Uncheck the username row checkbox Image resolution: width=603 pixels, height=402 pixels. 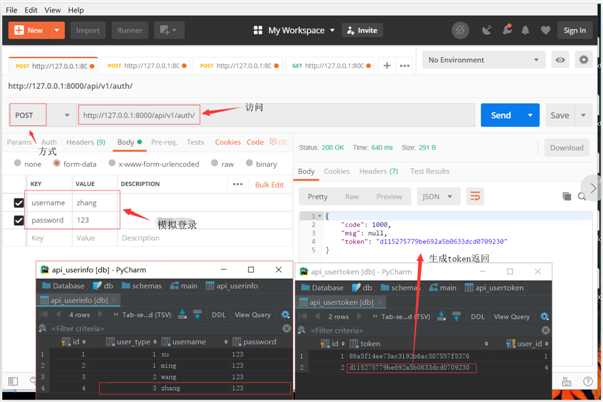pyautogui.click(x=18, y=203)
